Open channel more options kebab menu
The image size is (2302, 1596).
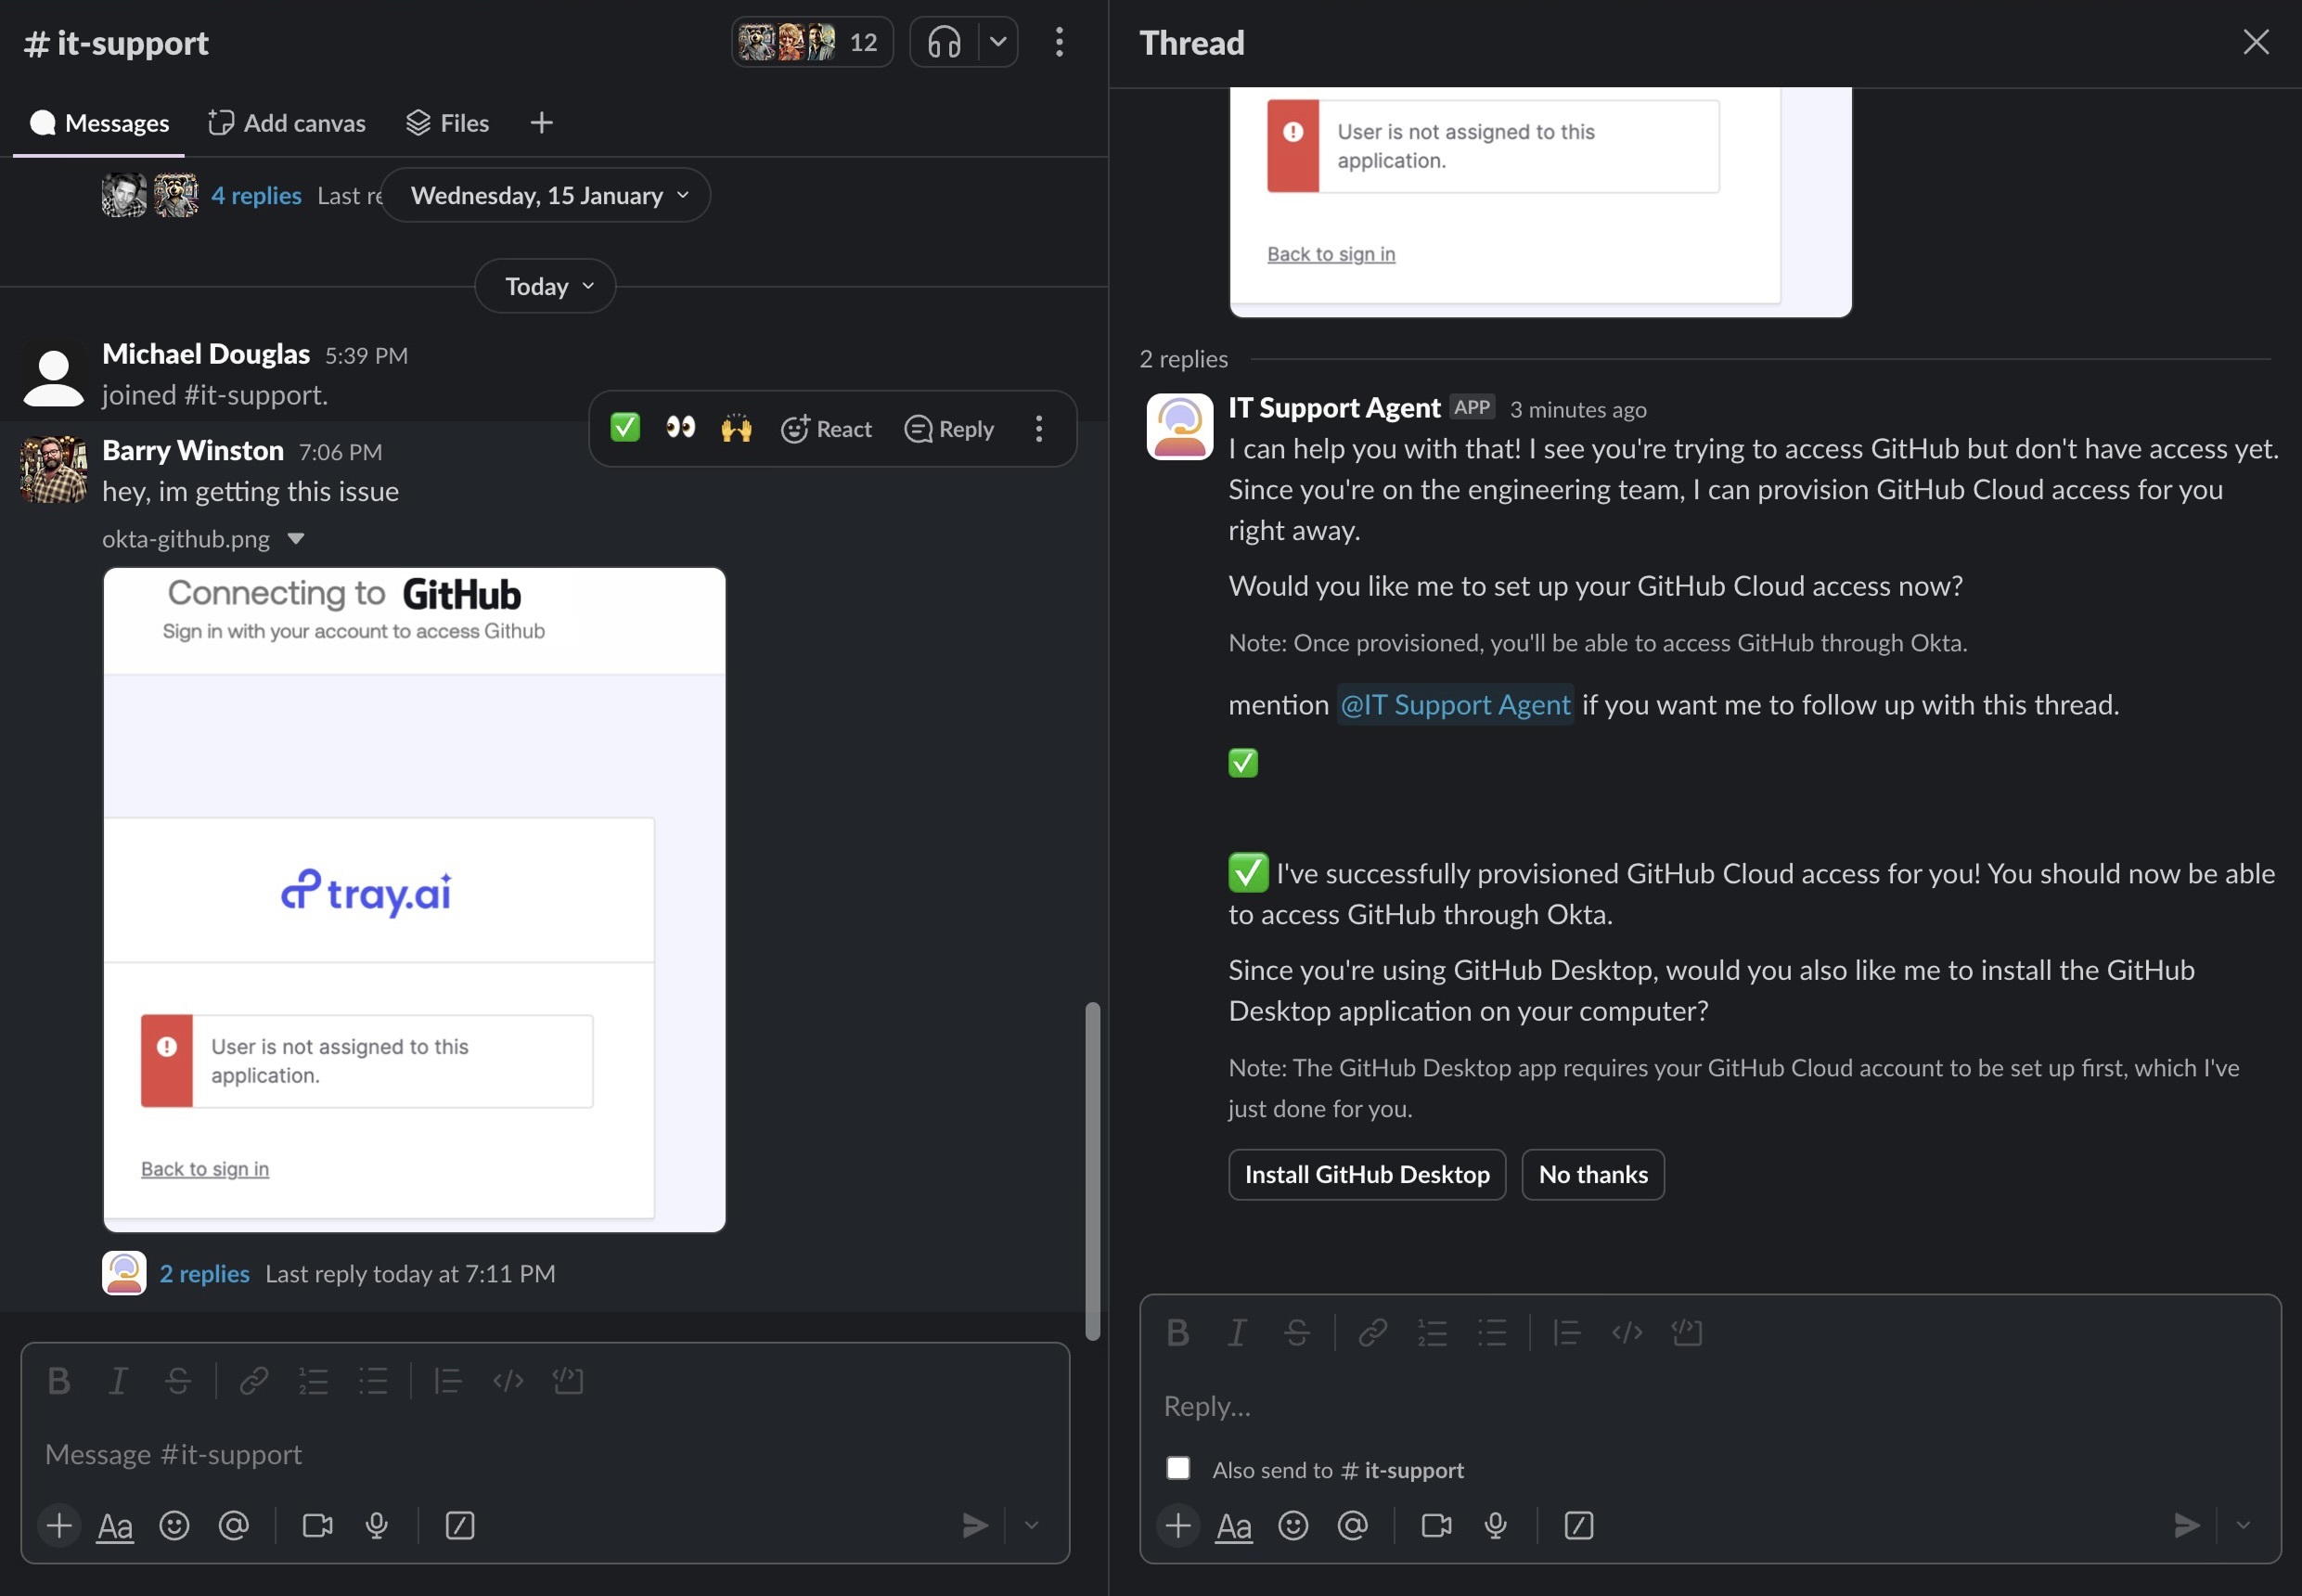pyautogui.click(x=1059, y=42)
